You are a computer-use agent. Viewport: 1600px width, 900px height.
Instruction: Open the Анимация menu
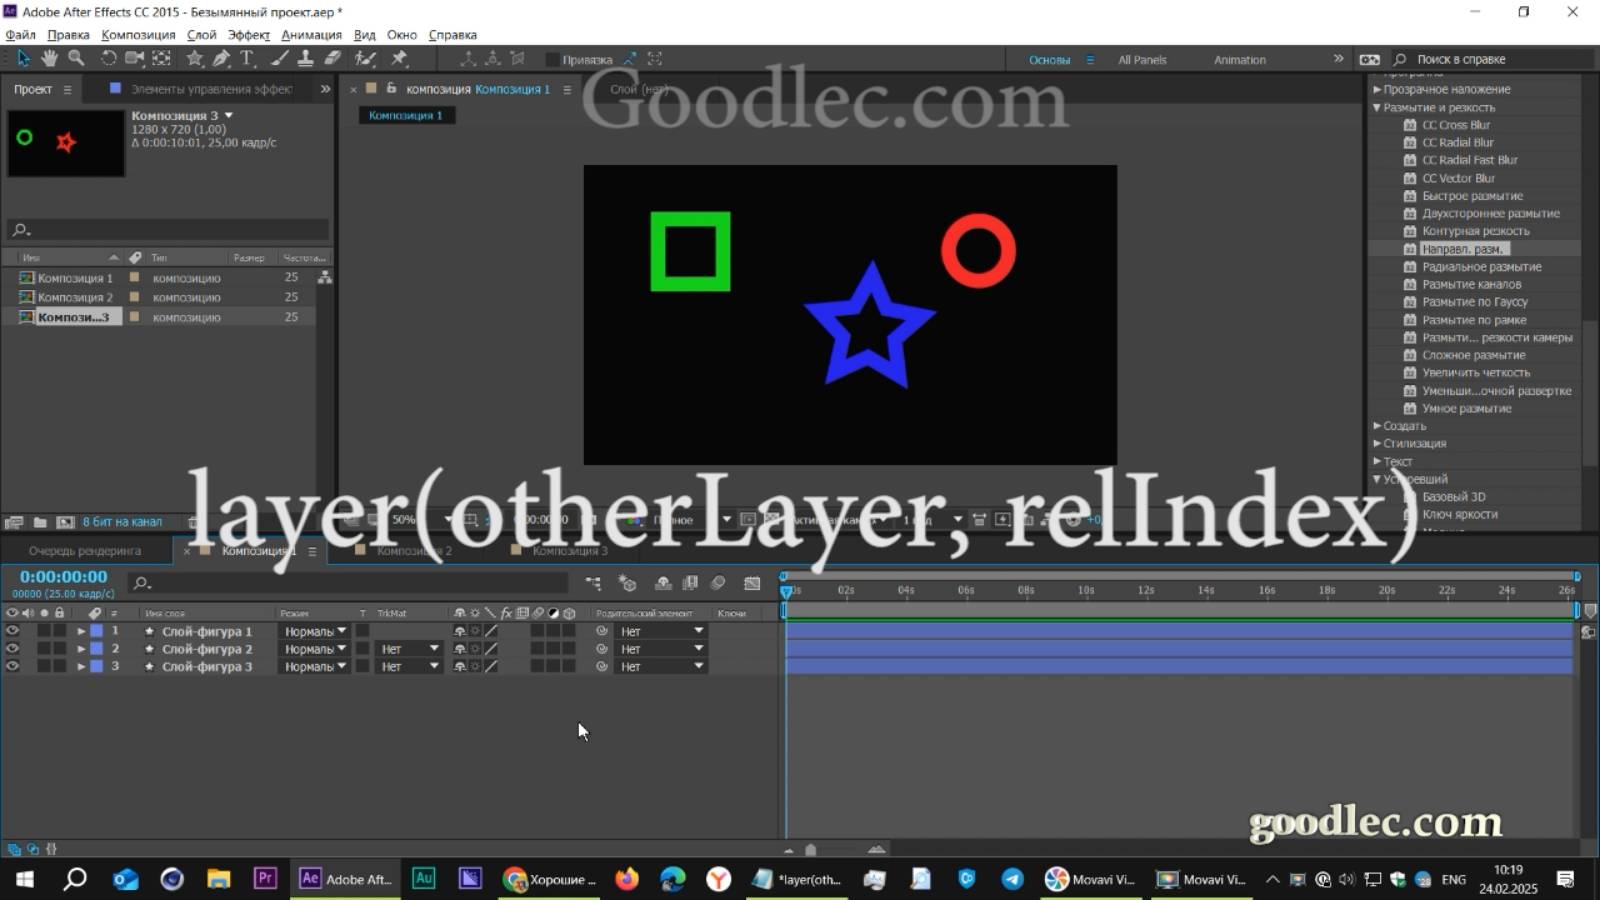click(x=311, y=34)
